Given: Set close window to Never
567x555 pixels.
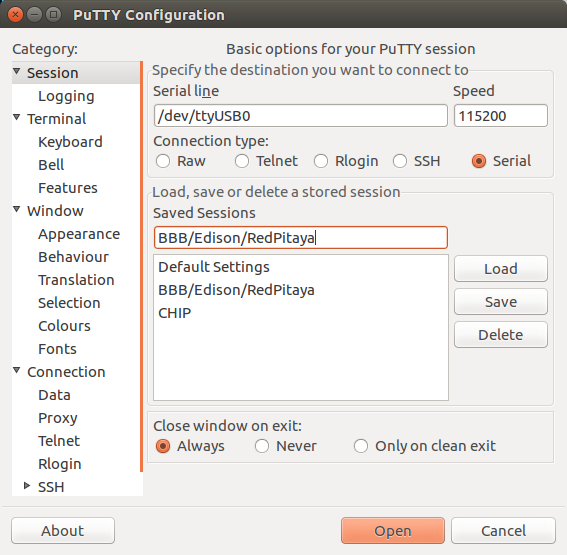Looking at the screenshot, I should coord(262,446).
